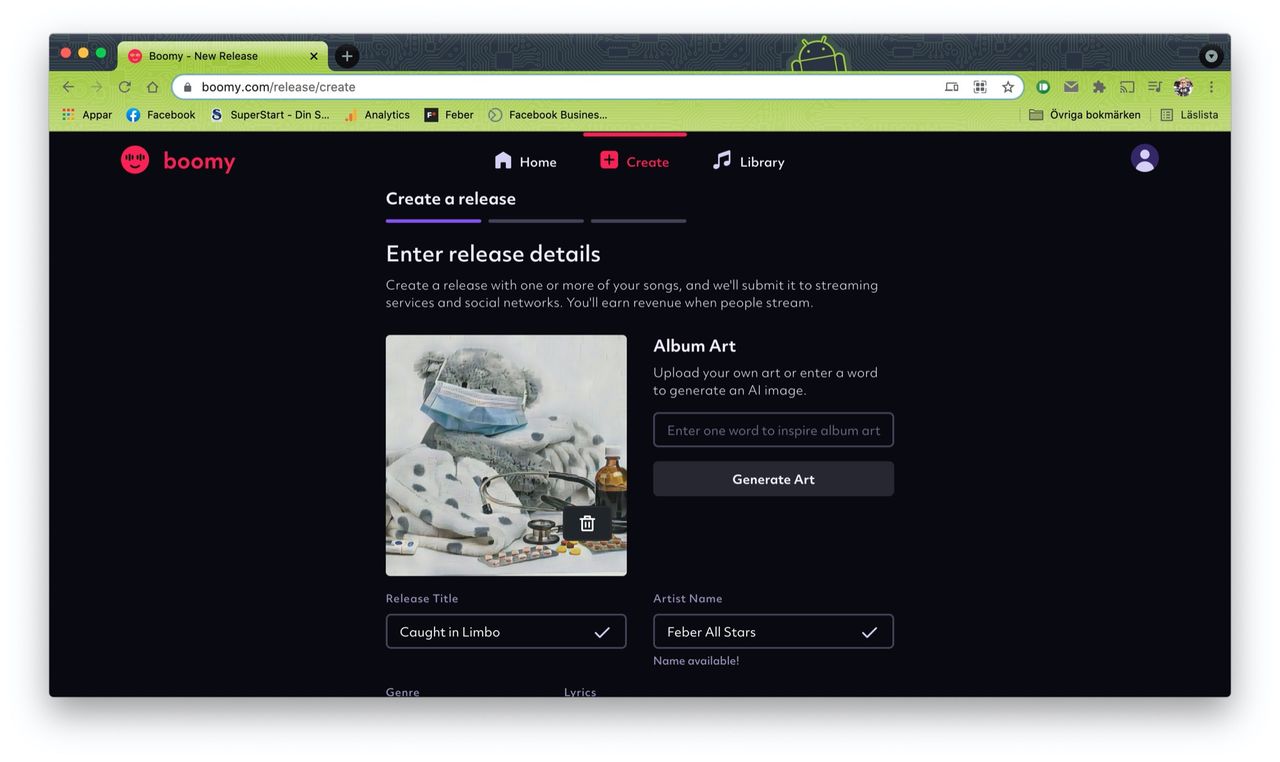Open the Facebook bookmark

[x=161, y=115]
